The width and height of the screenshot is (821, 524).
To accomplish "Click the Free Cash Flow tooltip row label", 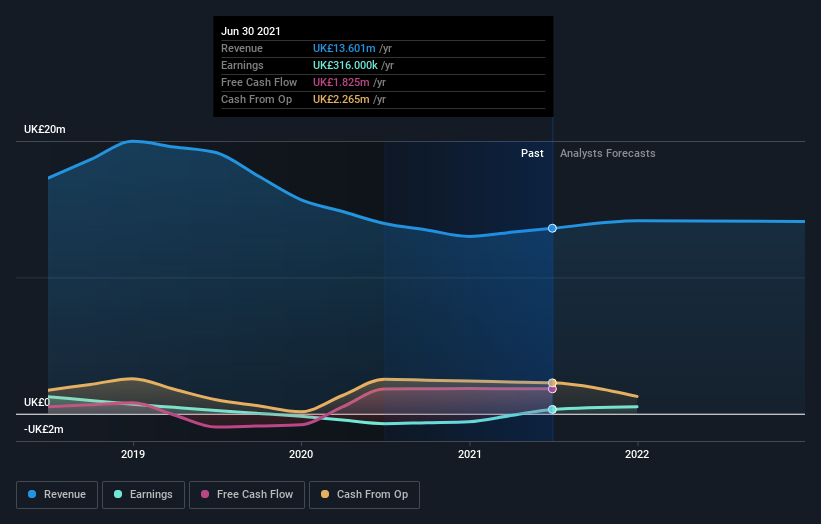I will click(x=259, y=82).
